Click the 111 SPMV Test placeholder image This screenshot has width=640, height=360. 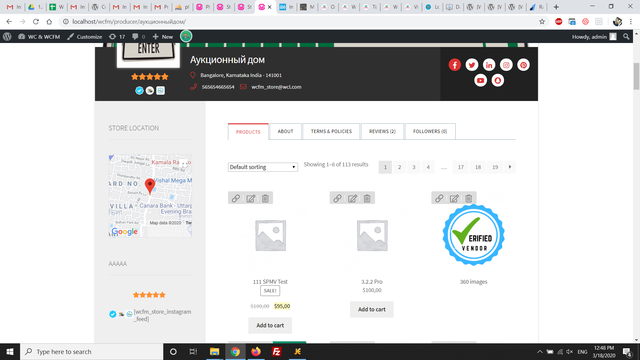(x=270, y=236)
